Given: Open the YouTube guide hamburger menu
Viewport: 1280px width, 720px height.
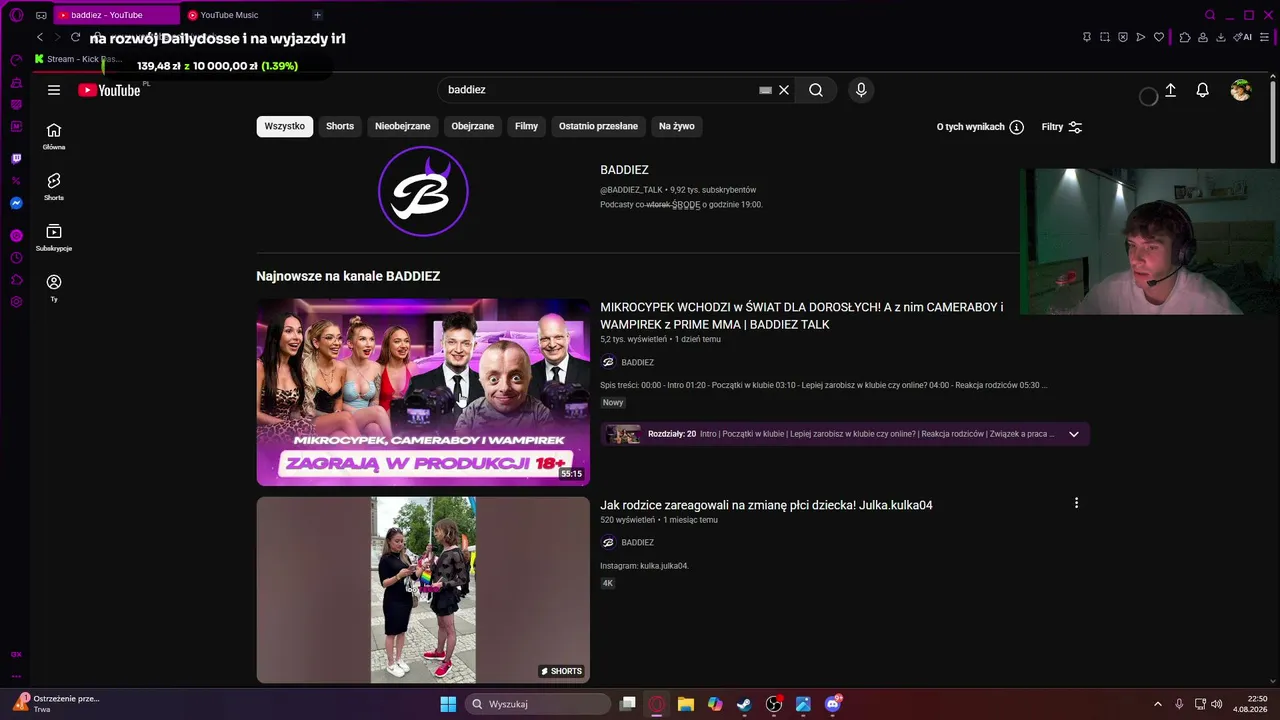Looking at the screenshot, I should 54,90.
